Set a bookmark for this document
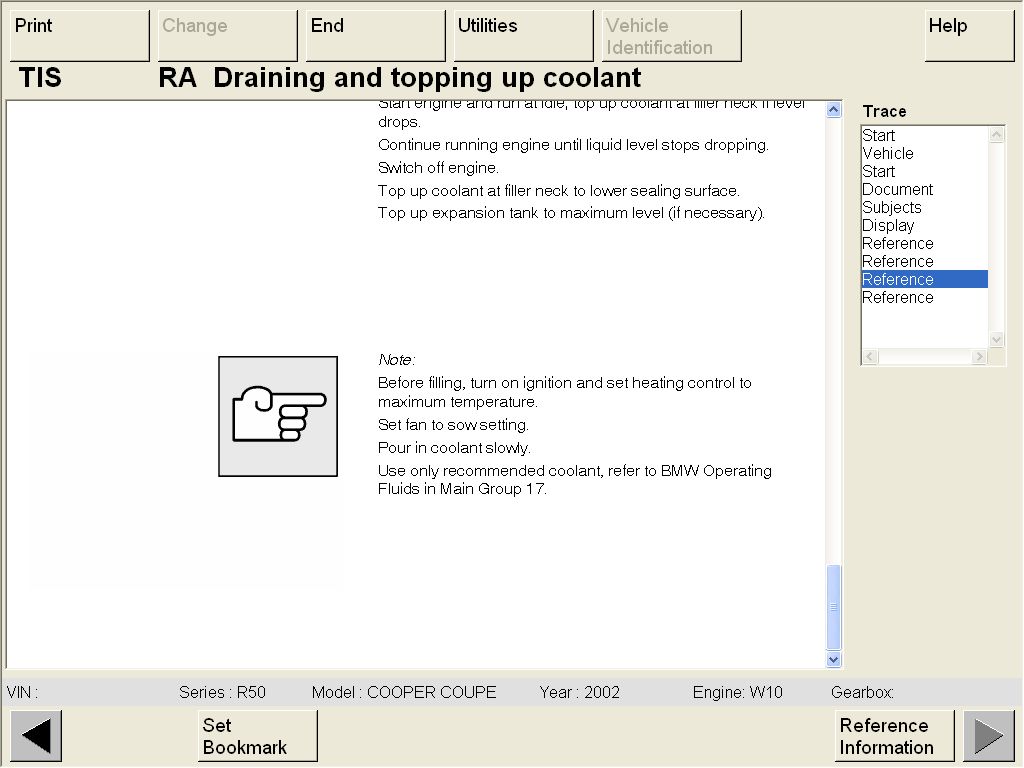 pos(257,736)
